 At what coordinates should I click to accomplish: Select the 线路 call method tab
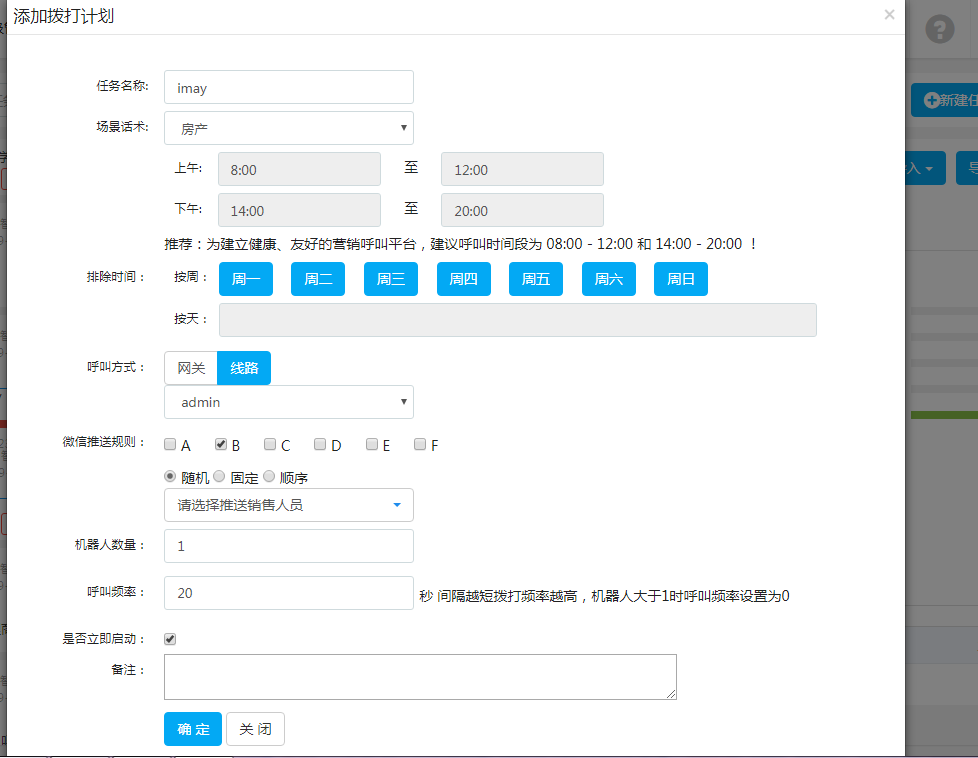click(x=244, y=368)
